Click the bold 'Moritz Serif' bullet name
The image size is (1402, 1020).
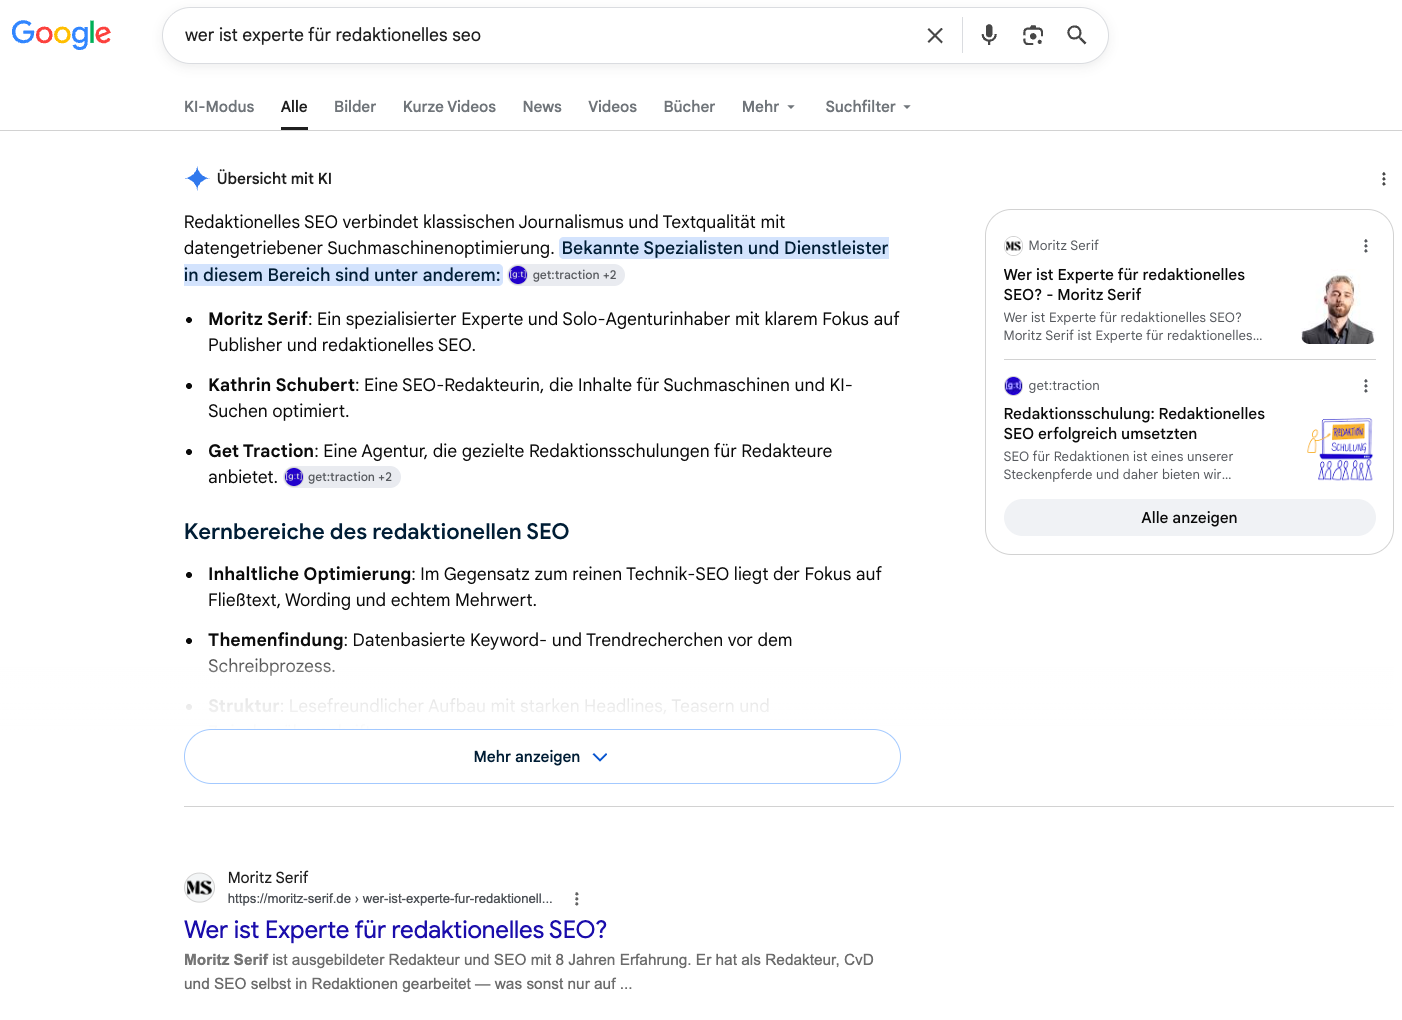[258, 319]
